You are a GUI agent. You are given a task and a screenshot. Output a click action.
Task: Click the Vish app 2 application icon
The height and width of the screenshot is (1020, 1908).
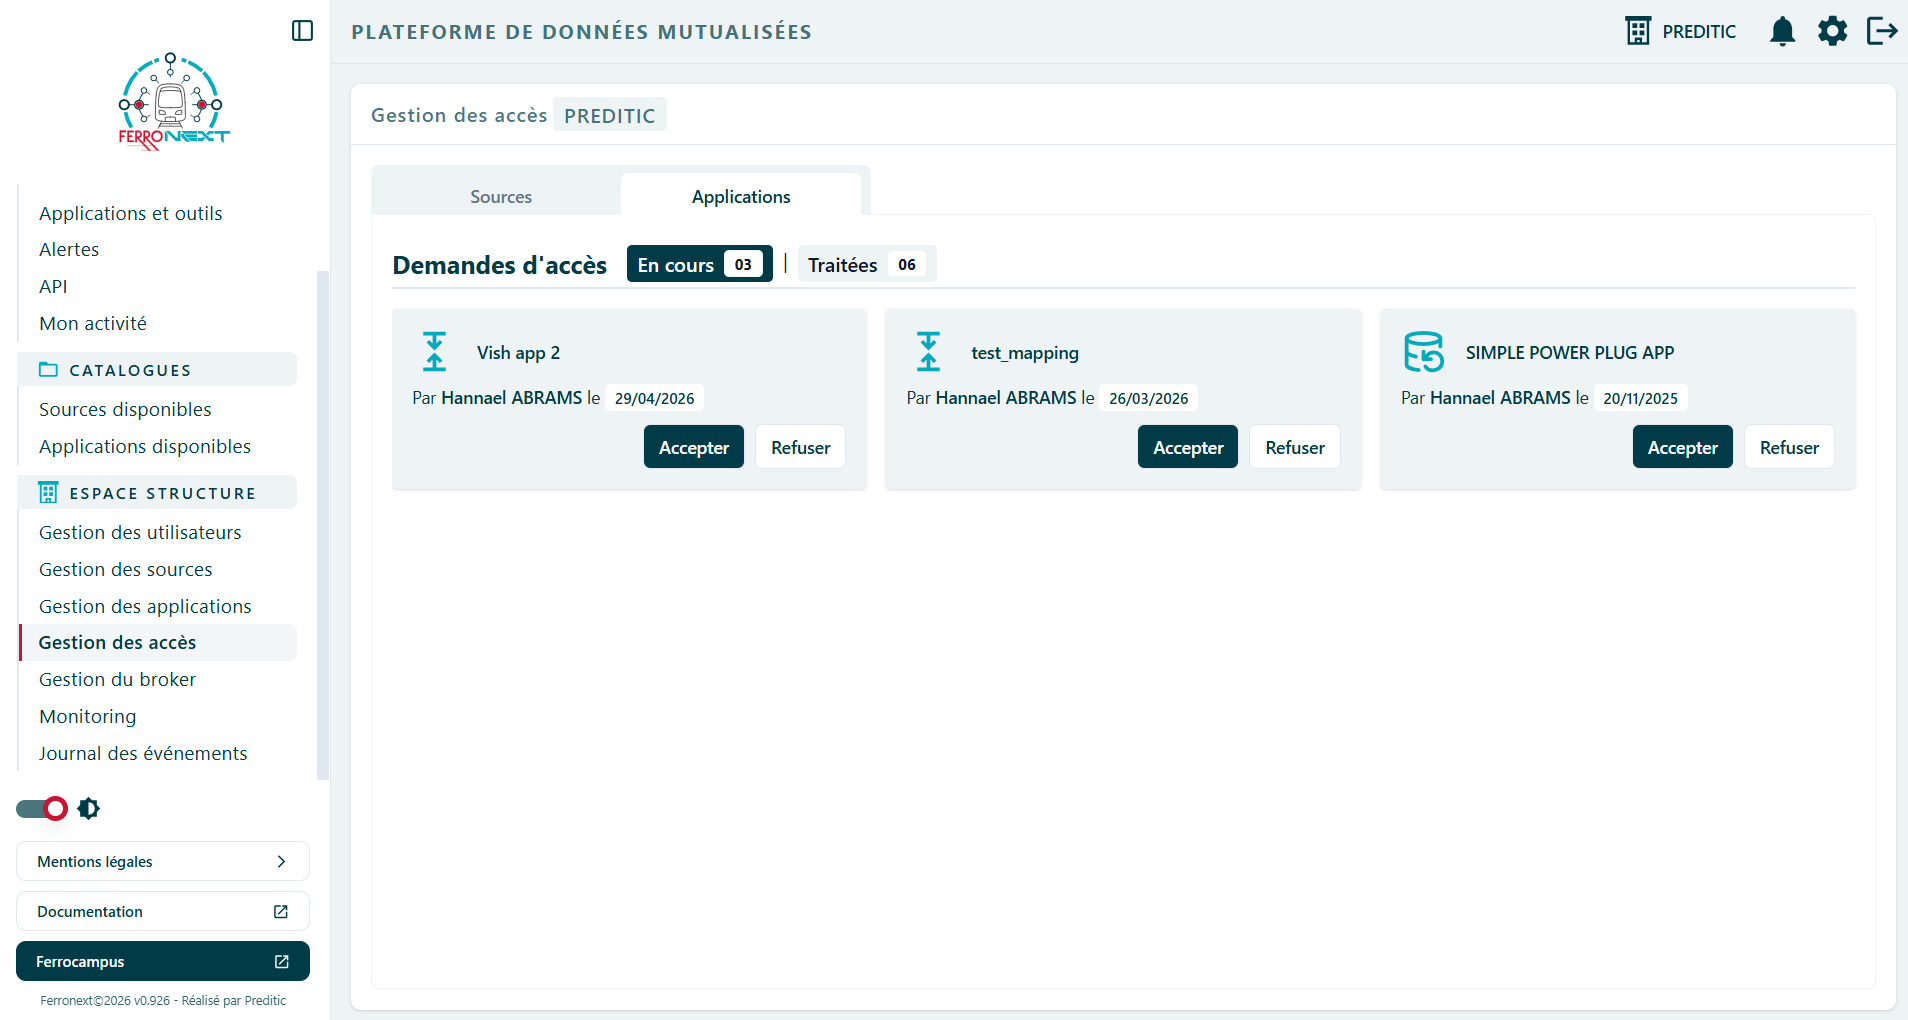coord(434,352)
